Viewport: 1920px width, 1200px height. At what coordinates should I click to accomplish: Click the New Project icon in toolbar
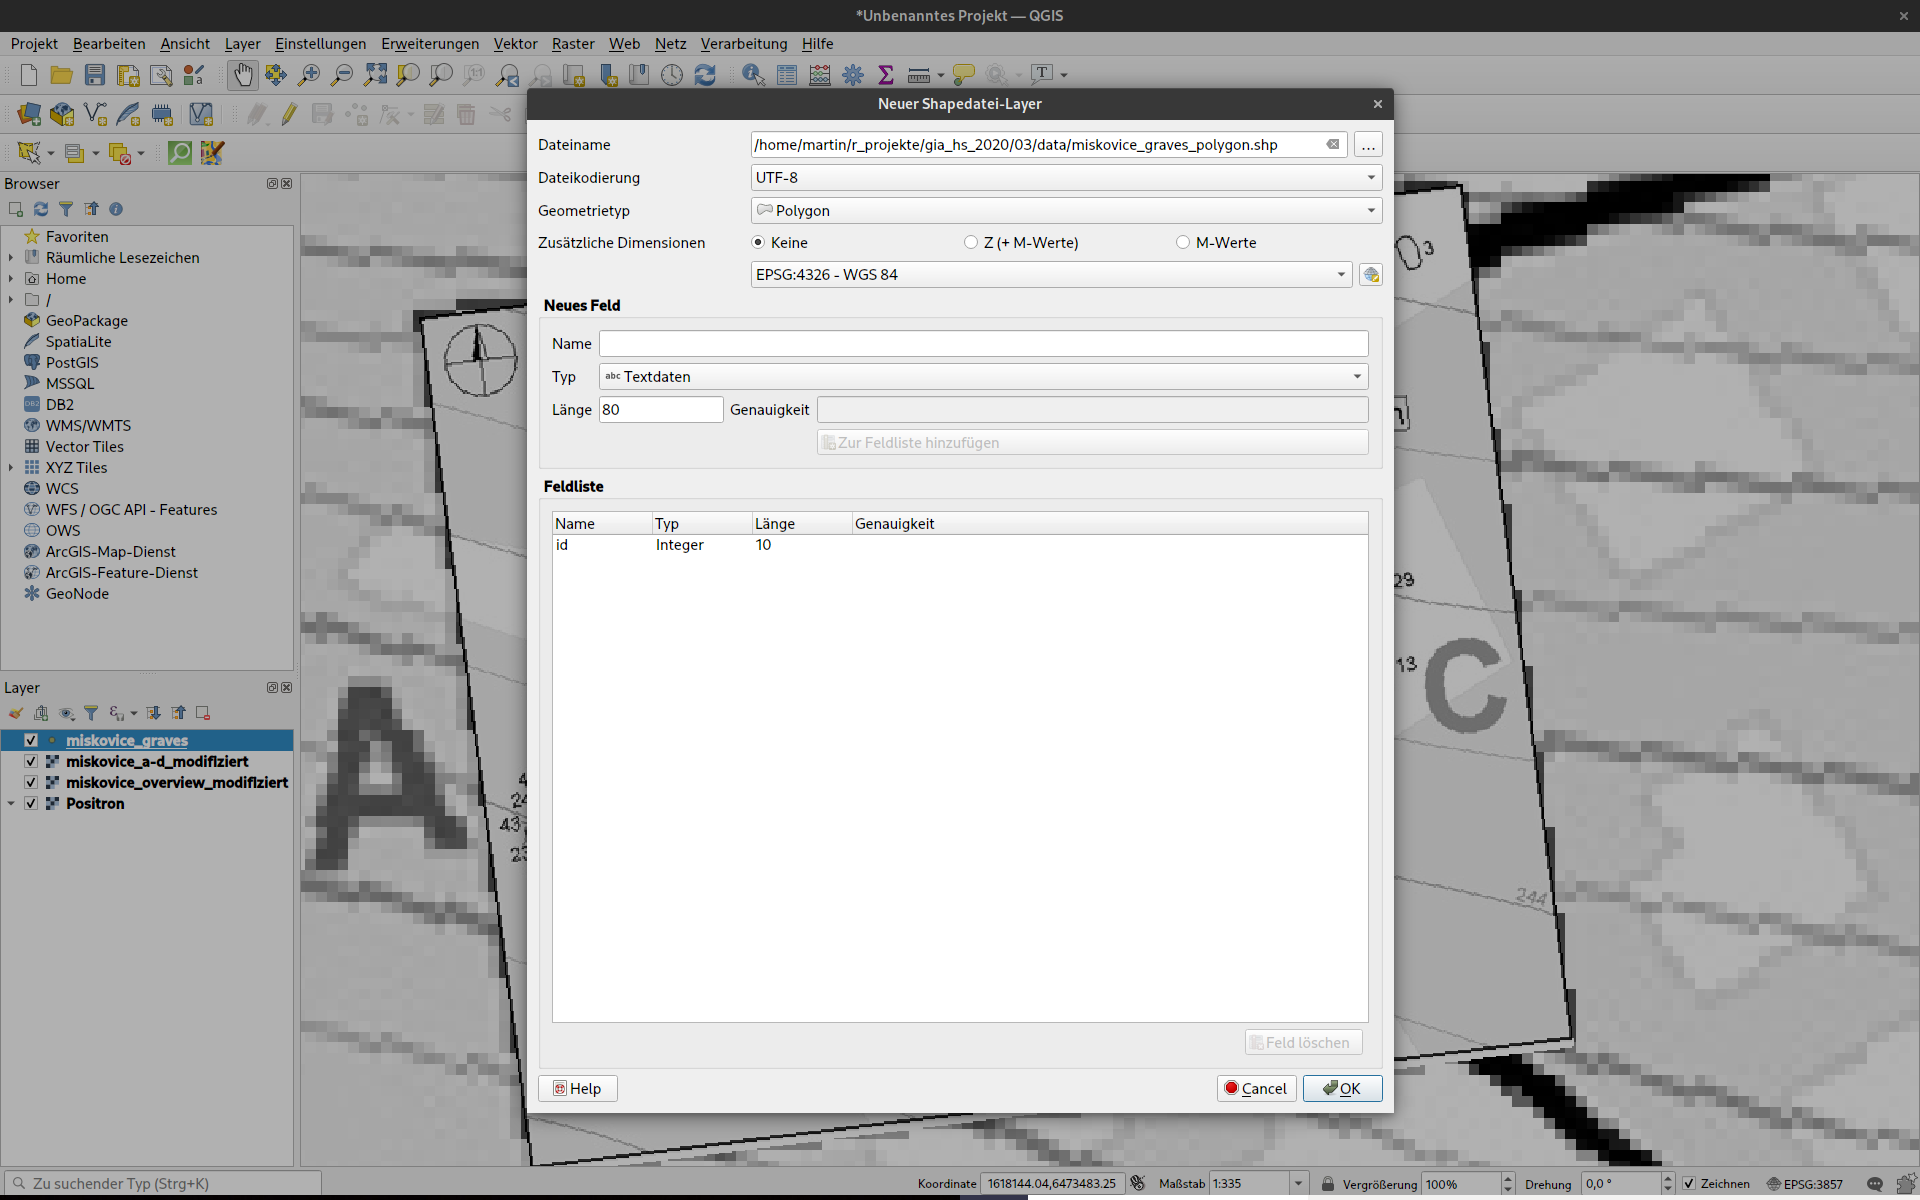pos(29,75)
